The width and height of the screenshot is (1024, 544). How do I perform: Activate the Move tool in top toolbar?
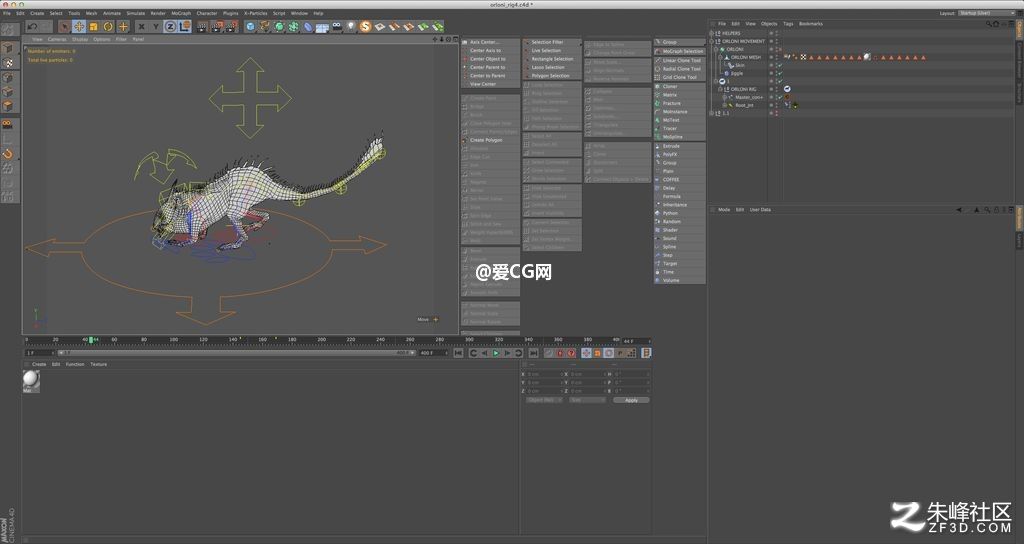click(x=78, y=26)
